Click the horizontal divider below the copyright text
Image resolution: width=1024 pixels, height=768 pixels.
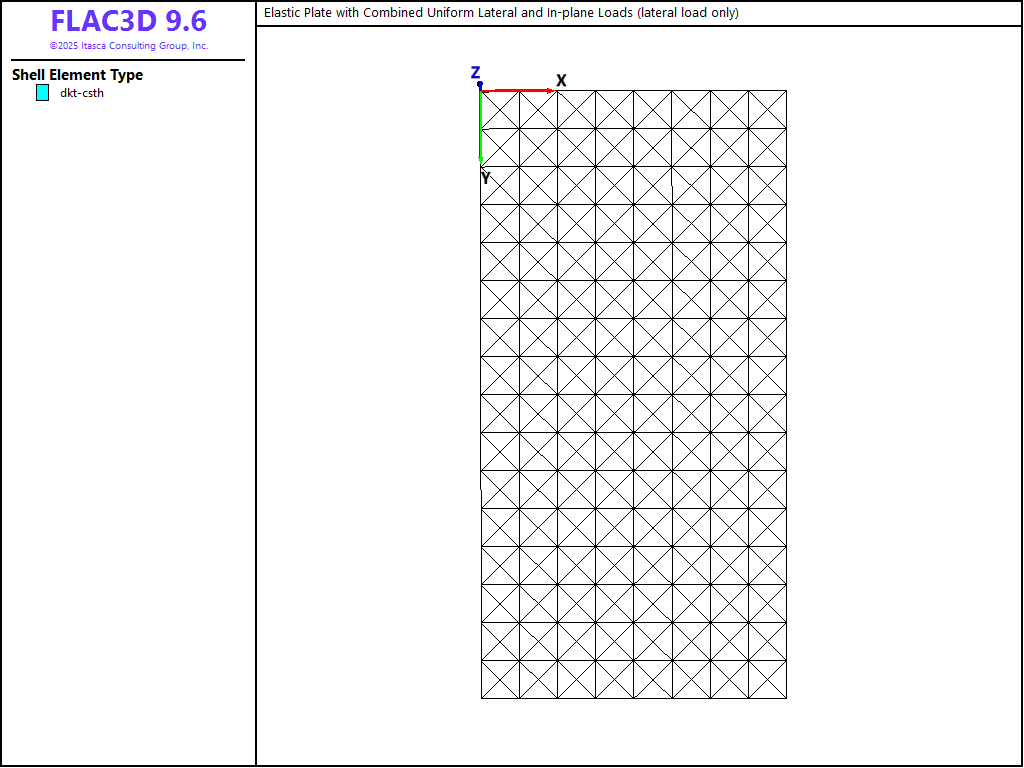tap(128, 60)
